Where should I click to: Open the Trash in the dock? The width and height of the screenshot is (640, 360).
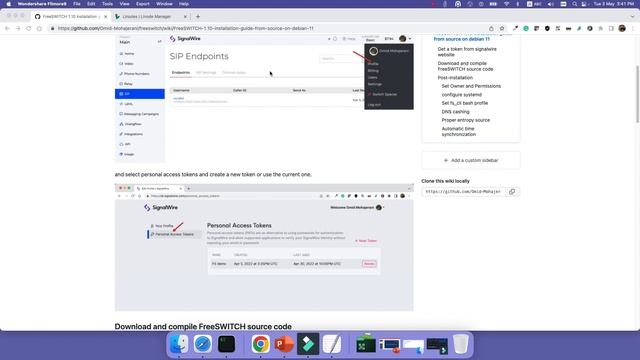point(461,344)
